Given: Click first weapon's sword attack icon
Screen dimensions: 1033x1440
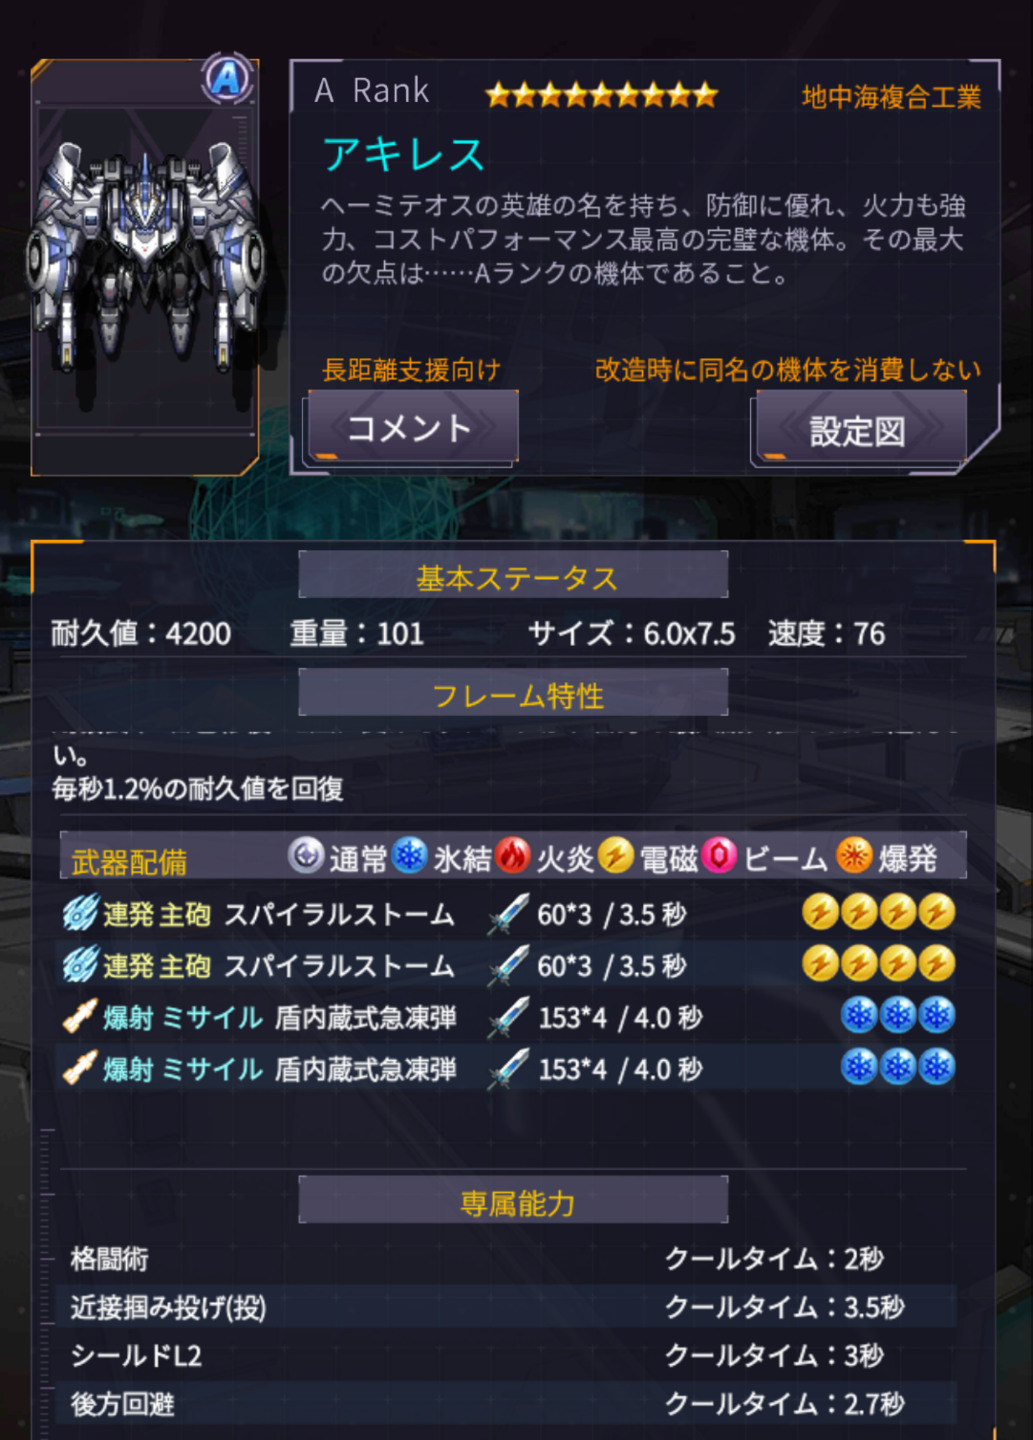Looking at the screenshot, I should click(x=508, y=914).
